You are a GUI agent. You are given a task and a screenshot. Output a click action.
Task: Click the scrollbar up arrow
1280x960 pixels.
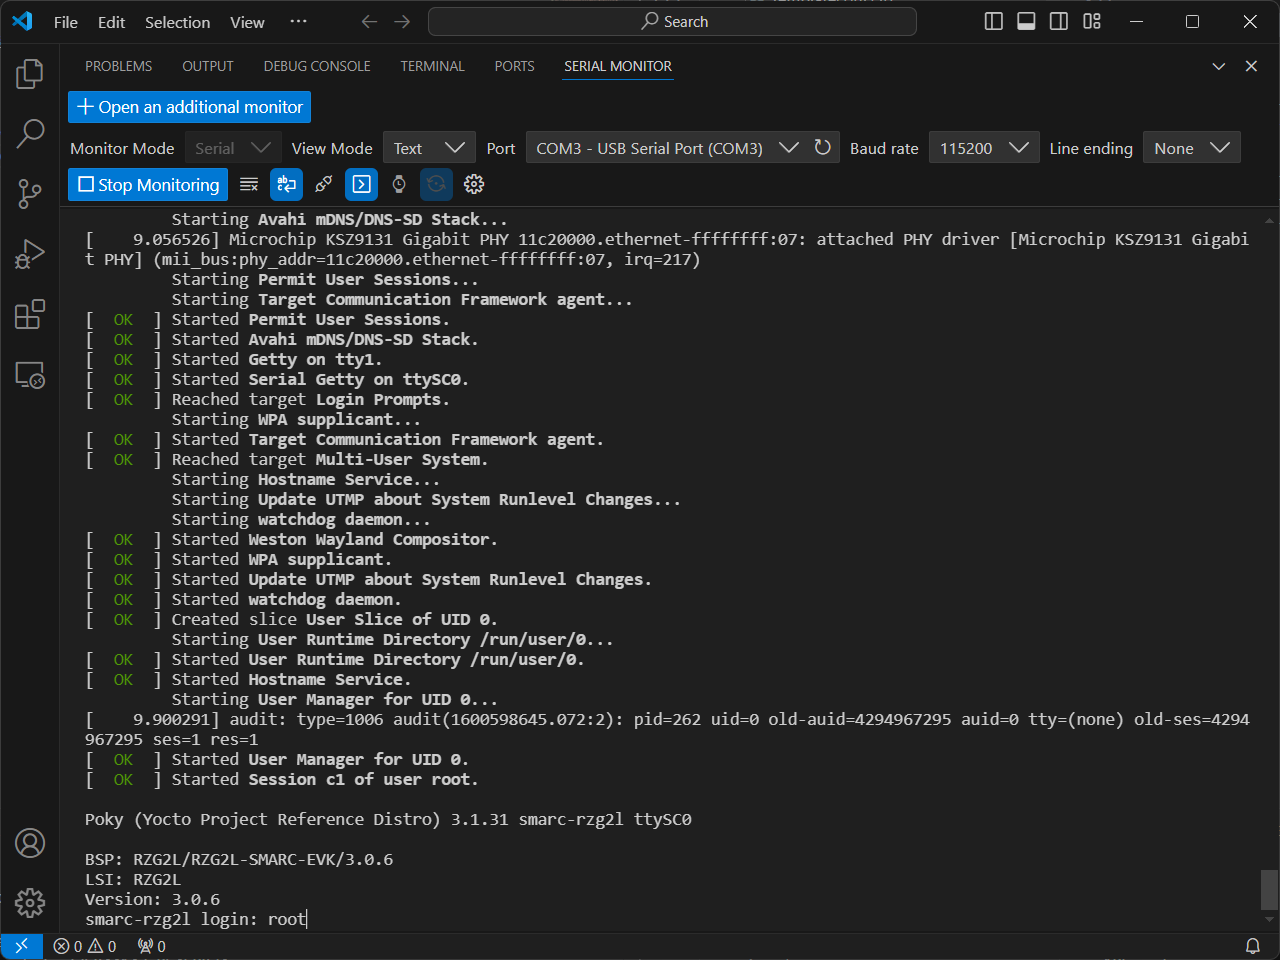[x=1269, y=219]
